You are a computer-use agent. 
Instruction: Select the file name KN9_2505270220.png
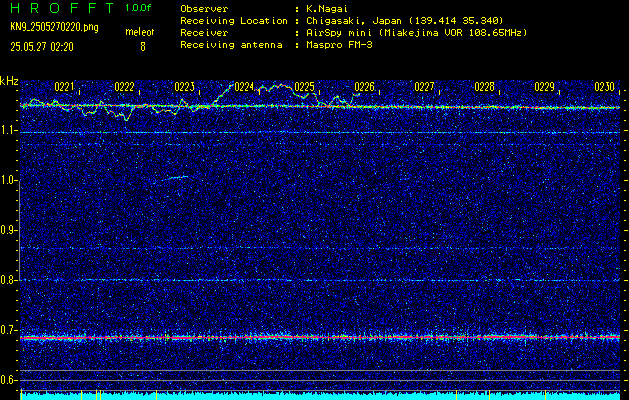(x=54, y=27)
